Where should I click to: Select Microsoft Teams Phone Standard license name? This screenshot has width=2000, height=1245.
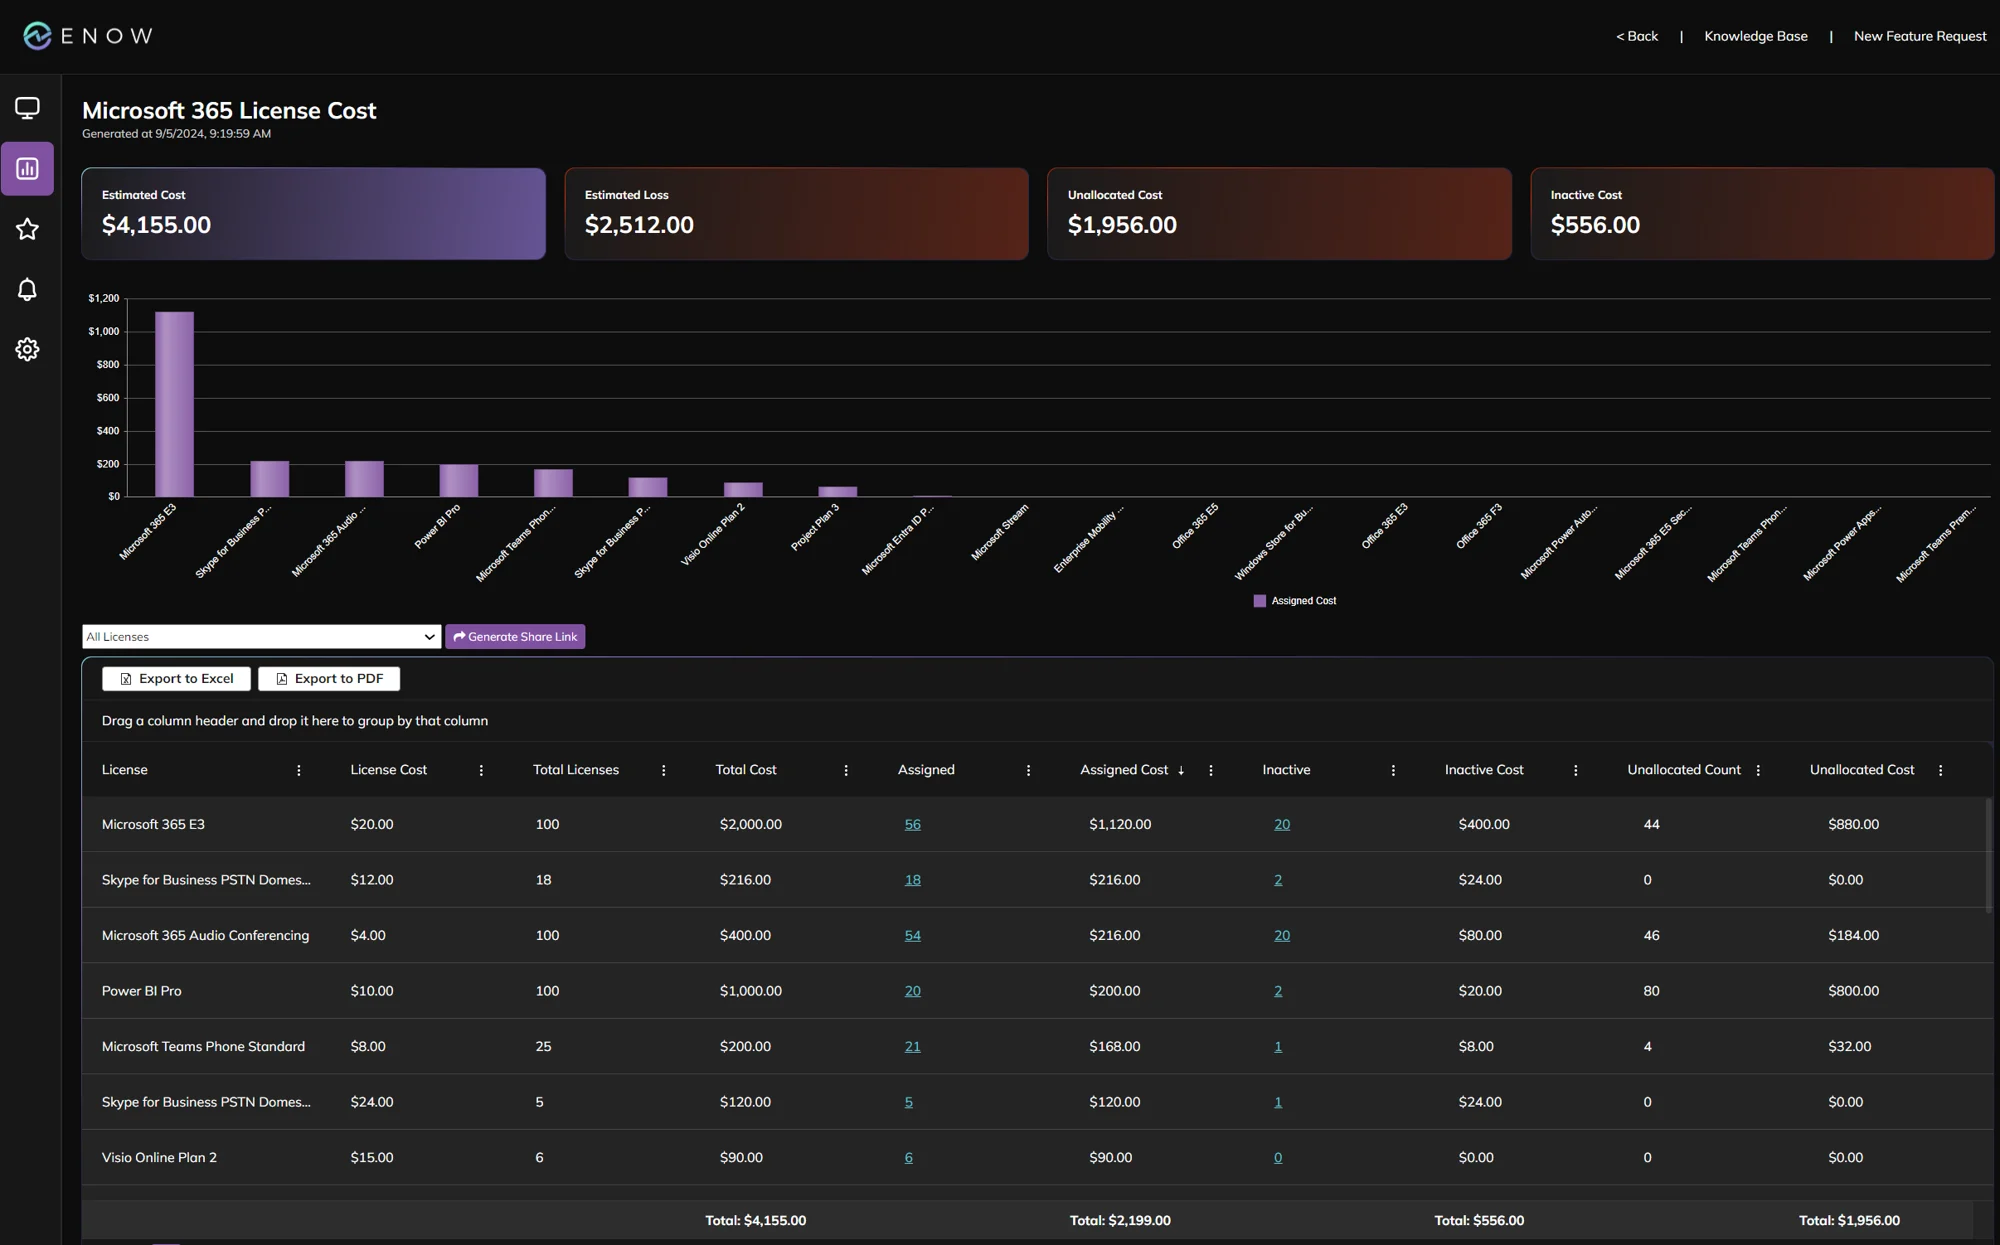[x=203, y=1046]
